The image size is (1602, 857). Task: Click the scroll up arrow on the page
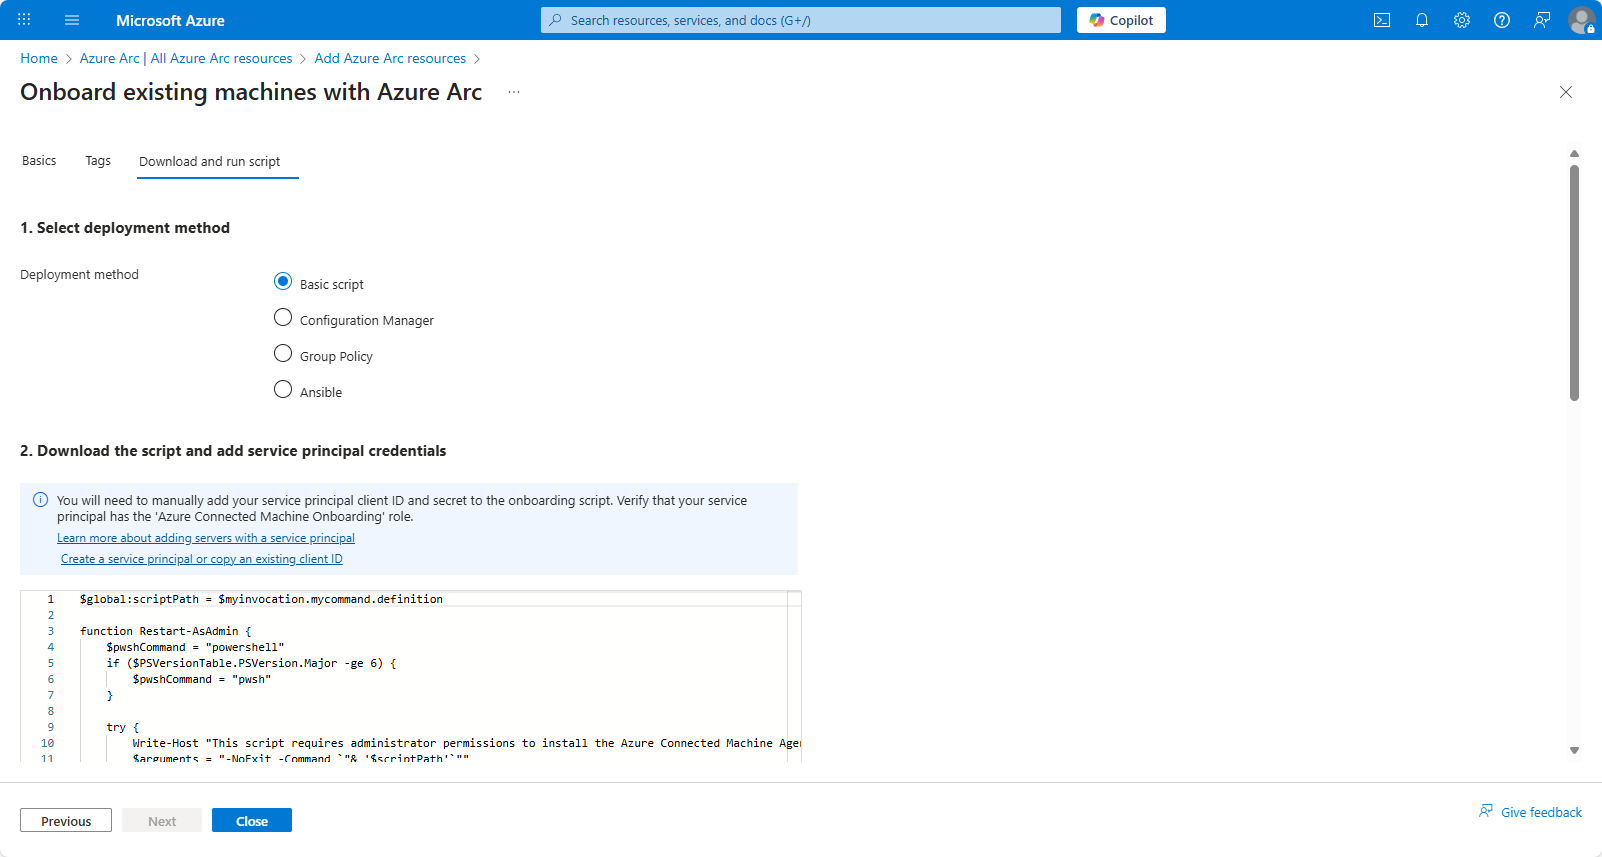[x=1574, y=154]
